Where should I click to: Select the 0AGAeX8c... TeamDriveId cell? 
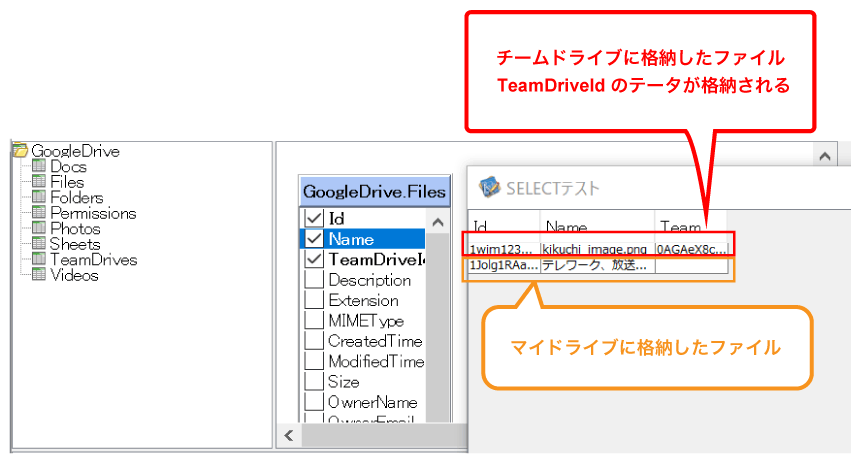(691, 249)
